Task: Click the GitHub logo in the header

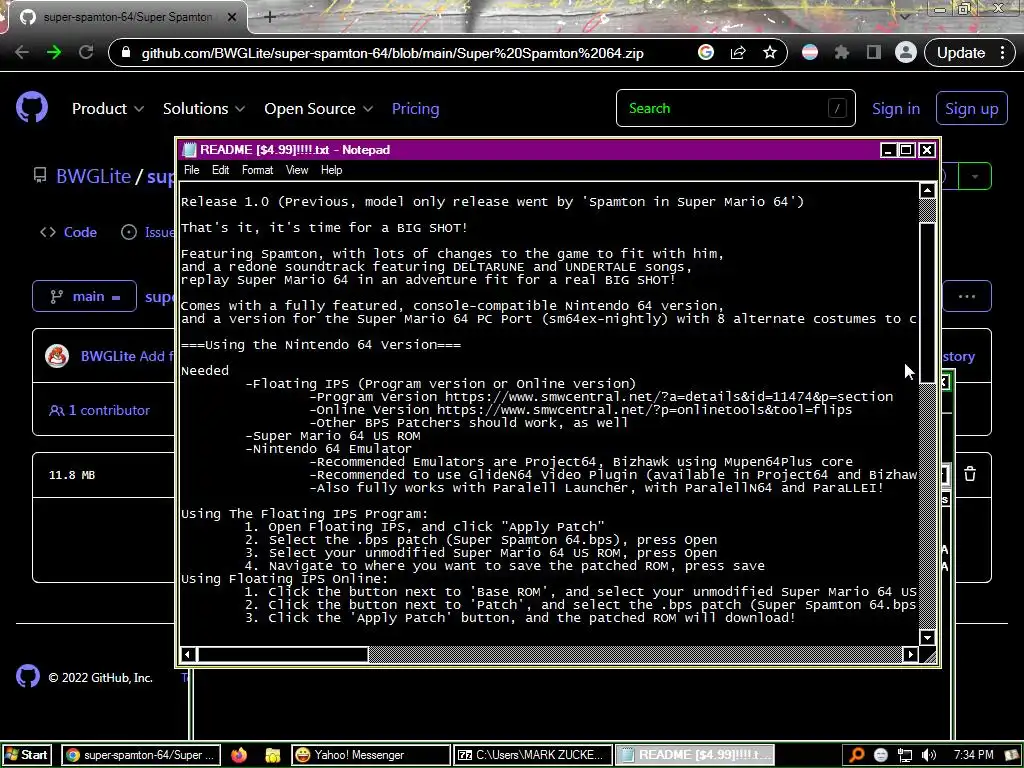Action: [32, 108]
